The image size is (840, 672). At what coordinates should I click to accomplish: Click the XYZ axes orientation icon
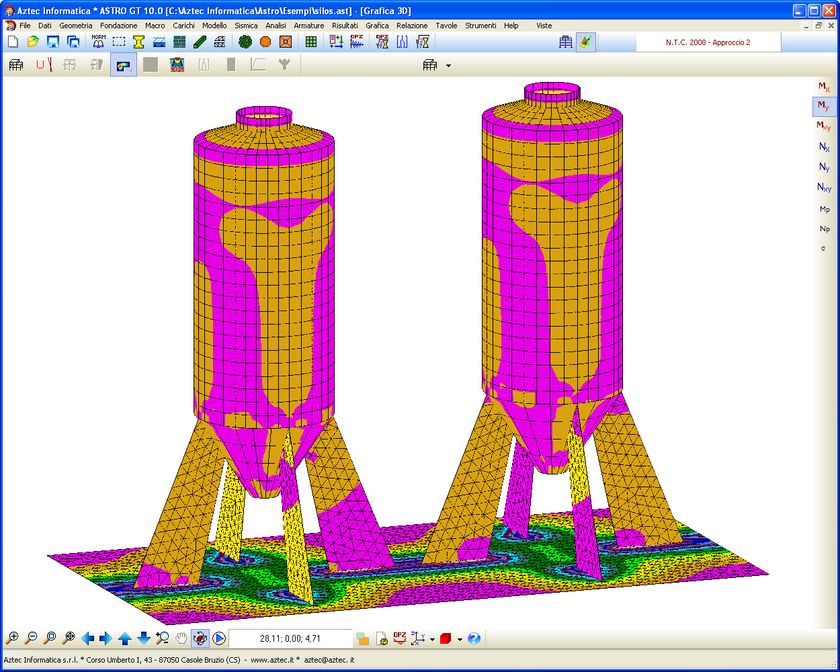tap(418, 638)
